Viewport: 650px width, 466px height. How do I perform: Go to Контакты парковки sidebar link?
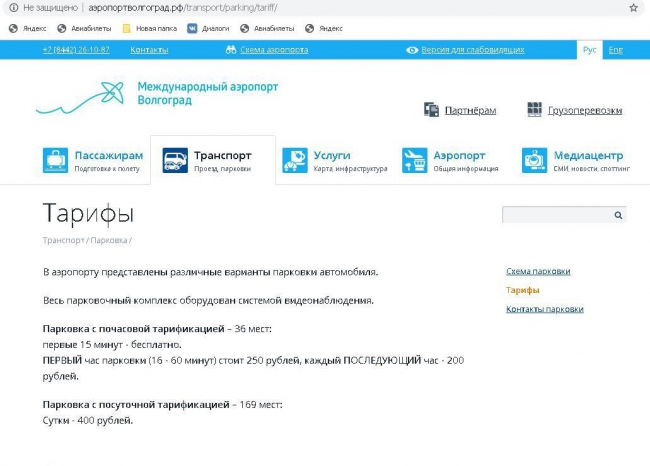click(544, 309)
